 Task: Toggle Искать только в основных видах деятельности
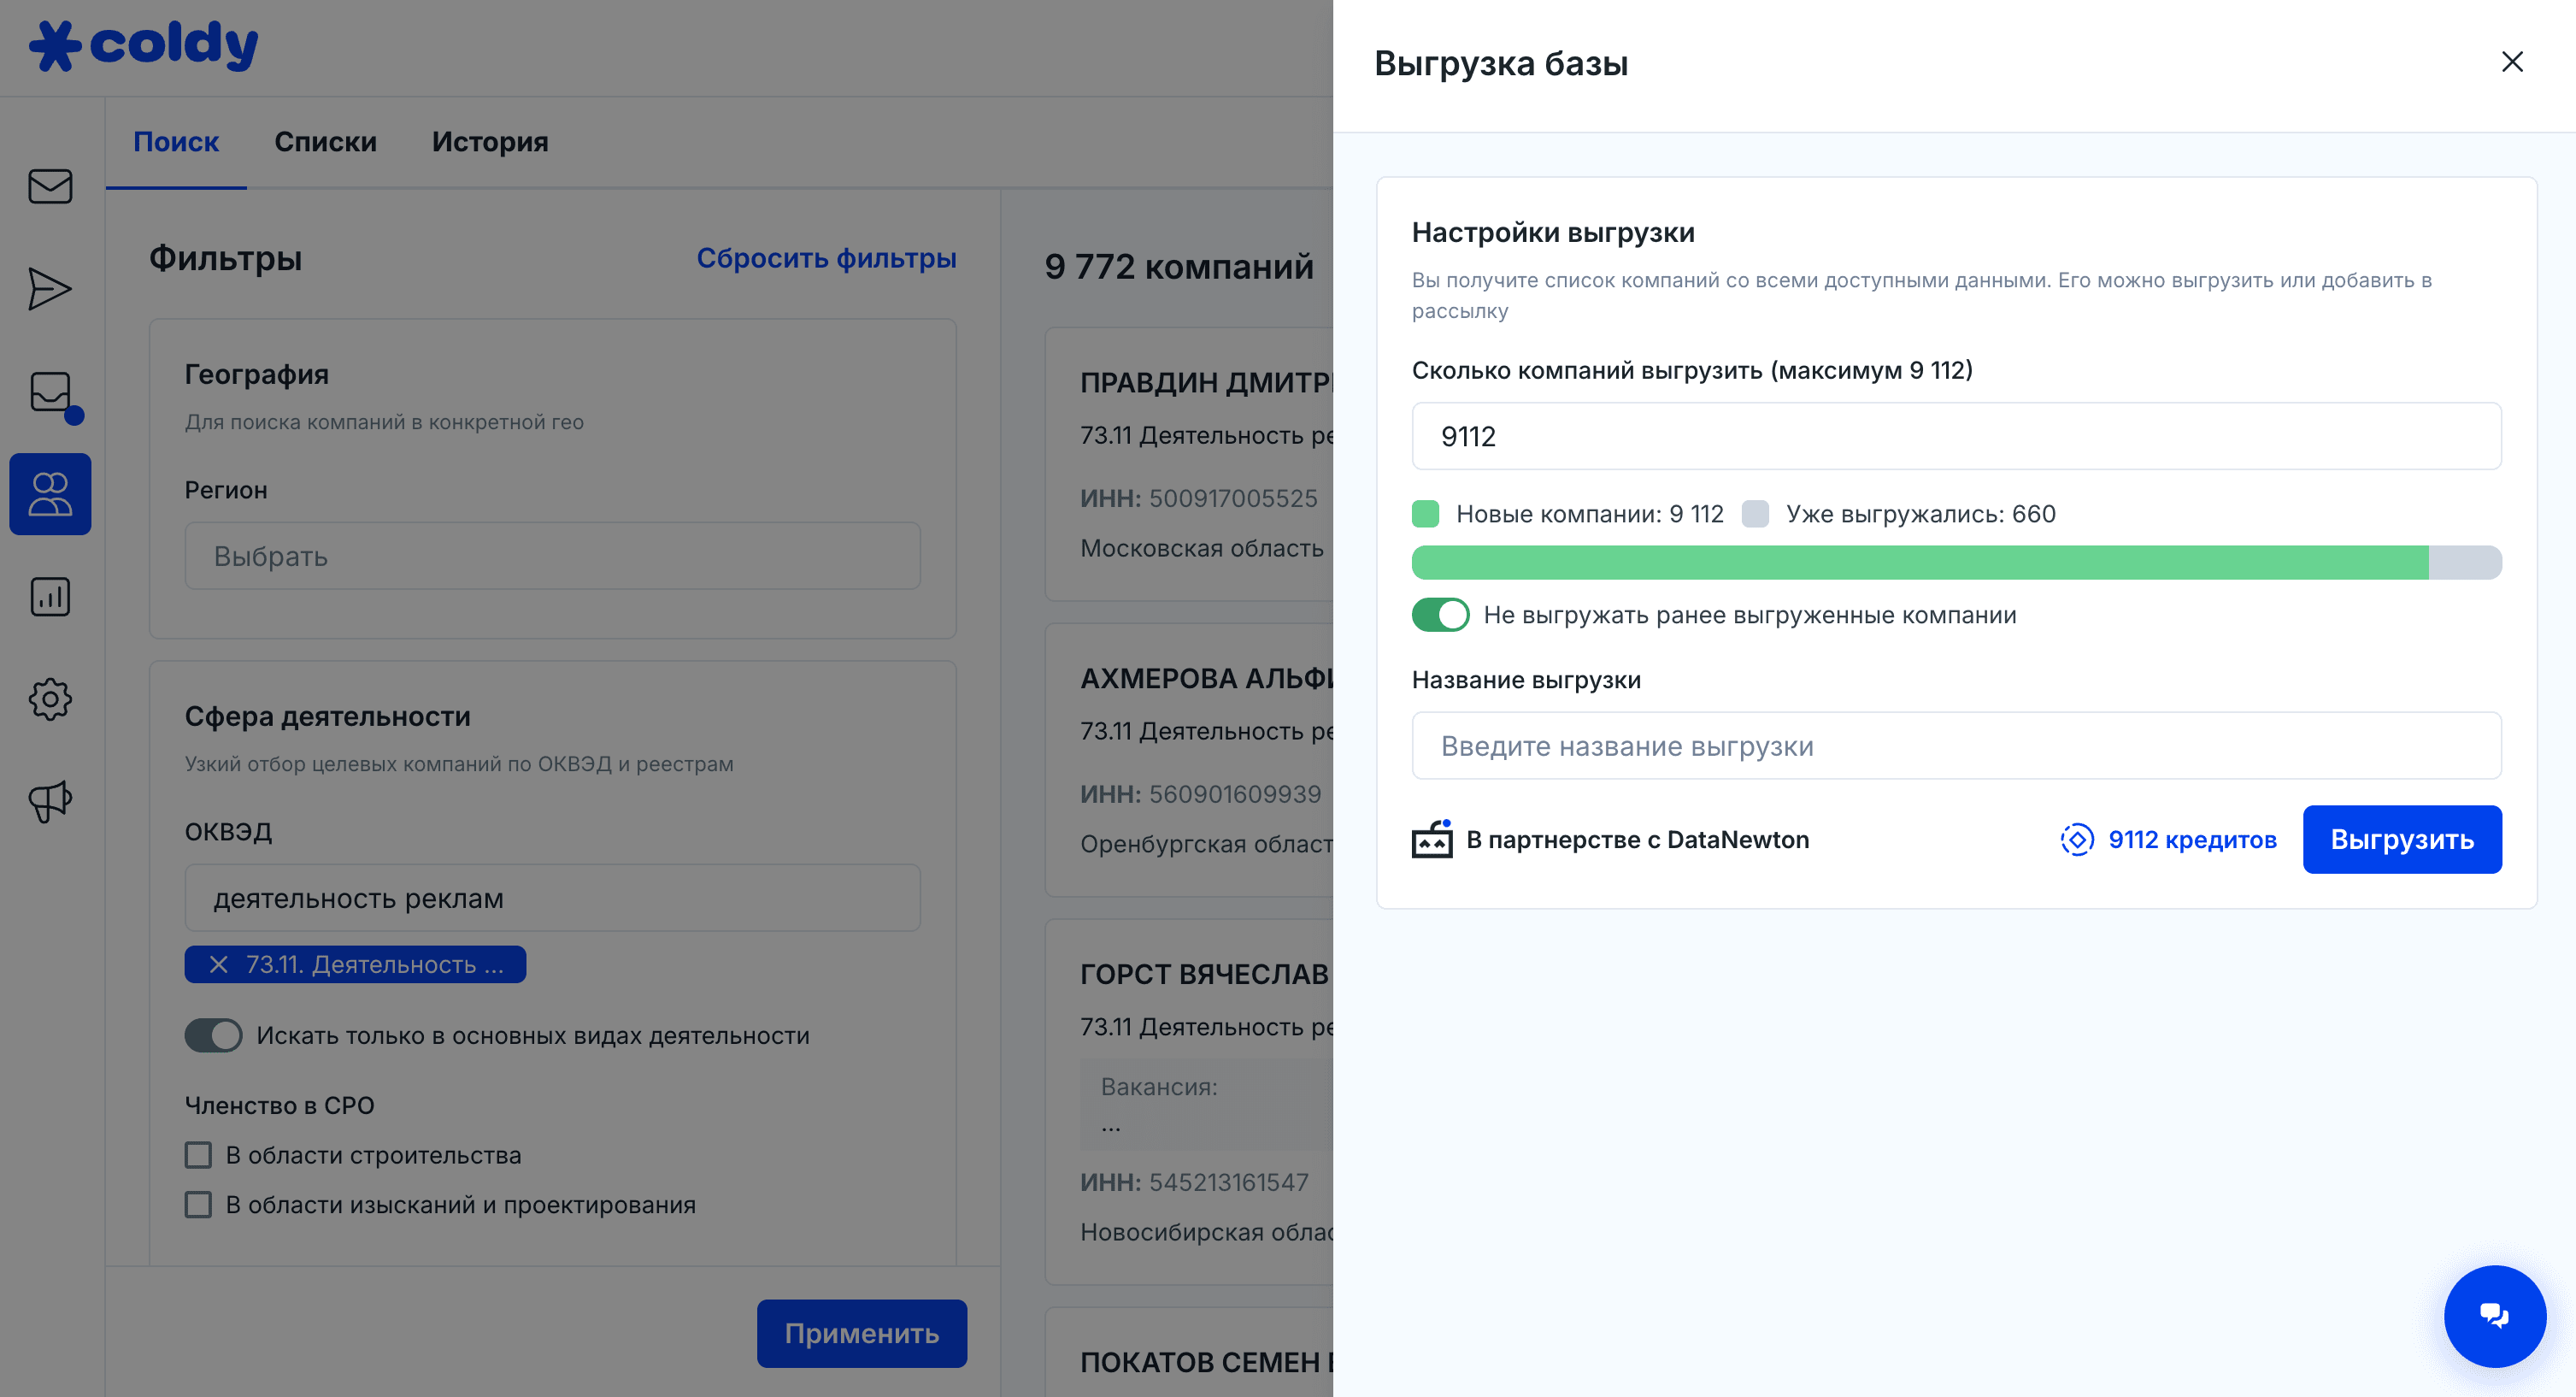point(213,1035)
